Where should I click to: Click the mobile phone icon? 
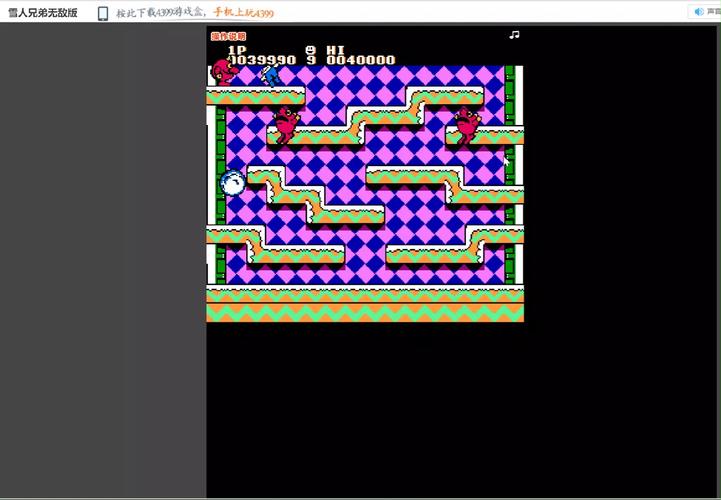103,13
